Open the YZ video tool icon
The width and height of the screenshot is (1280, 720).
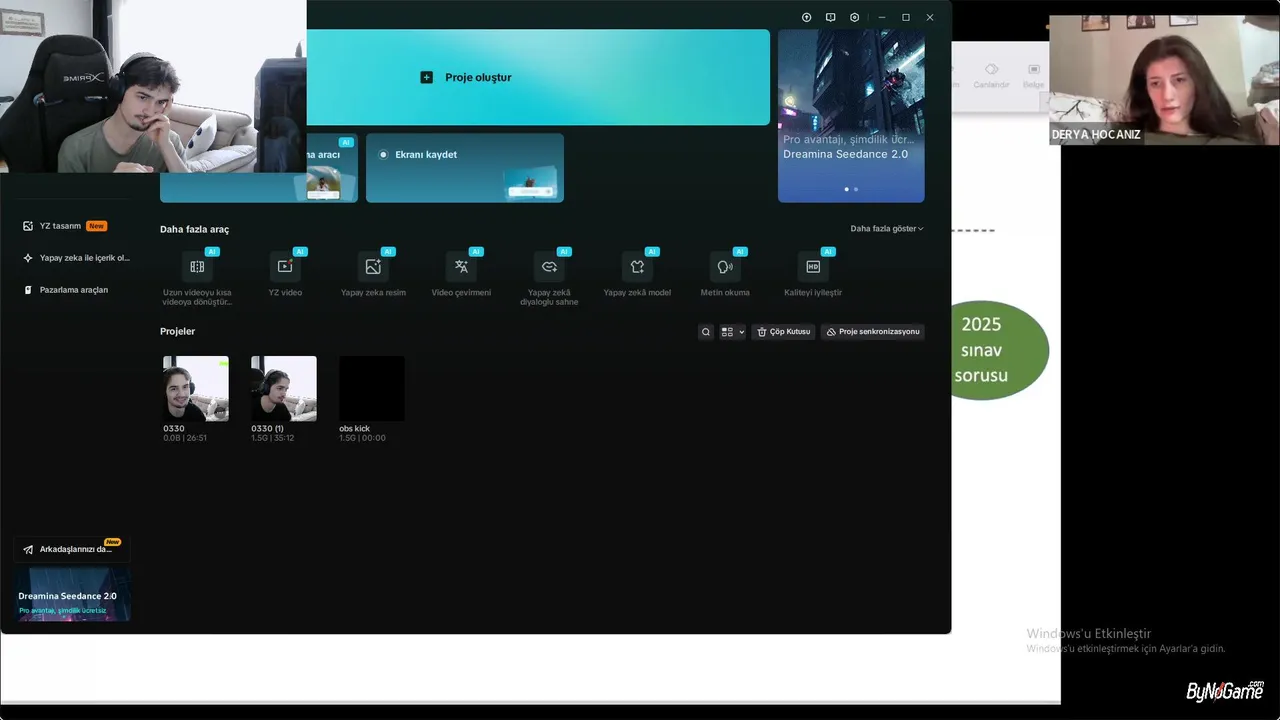click(285, 266)
